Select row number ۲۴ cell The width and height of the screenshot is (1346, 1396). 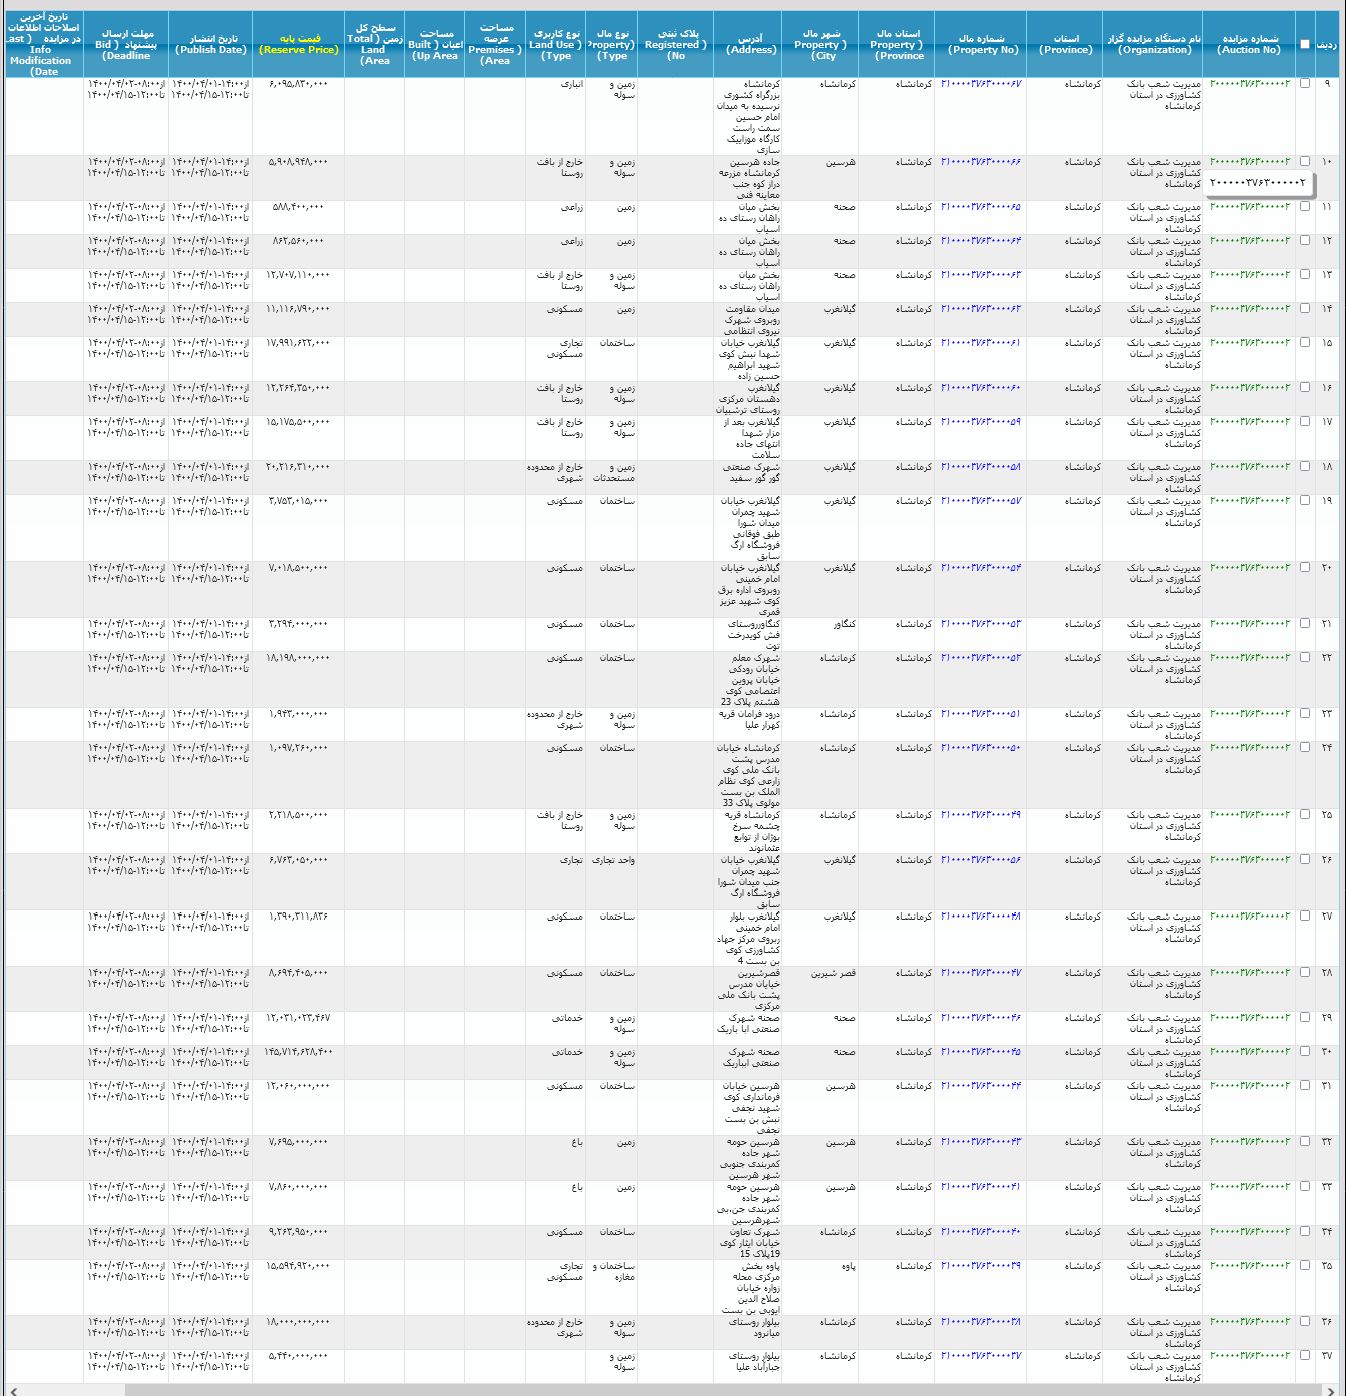(1326, 748)
